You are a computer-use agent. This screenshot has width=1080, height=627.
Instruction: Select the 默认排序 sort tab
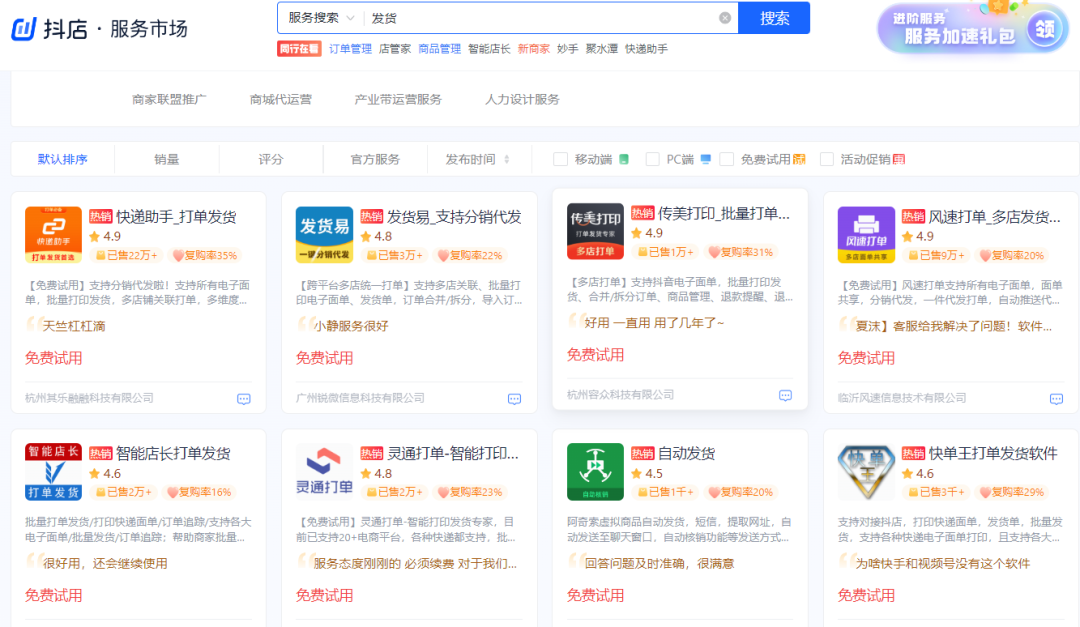63,159
